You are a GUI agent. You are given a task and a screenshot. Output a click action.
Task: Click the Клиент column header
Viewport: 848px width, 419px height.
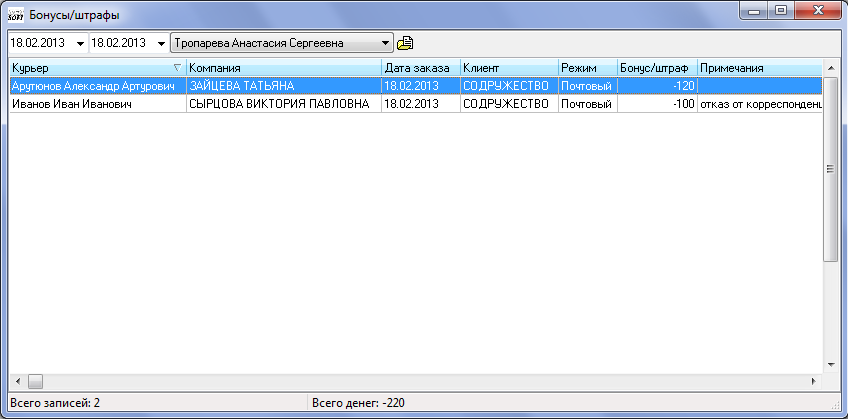[x=509, y=68]
